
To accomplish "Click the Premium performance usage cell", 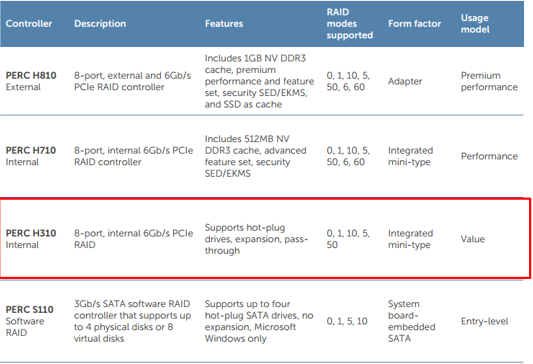I will [x=489, y=81].
